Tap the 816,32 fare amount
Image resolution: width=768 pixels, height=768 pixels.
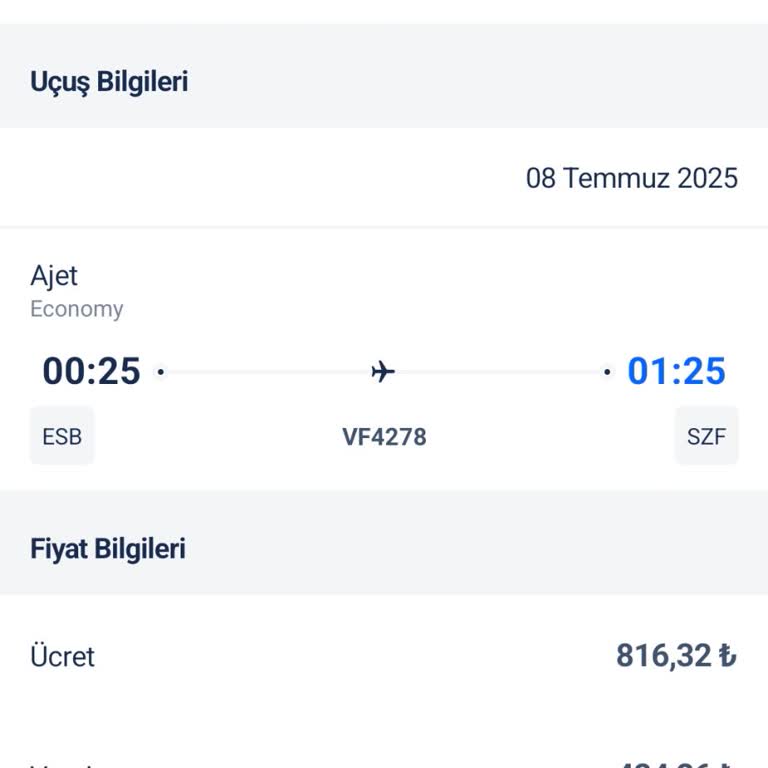point(662,656)
